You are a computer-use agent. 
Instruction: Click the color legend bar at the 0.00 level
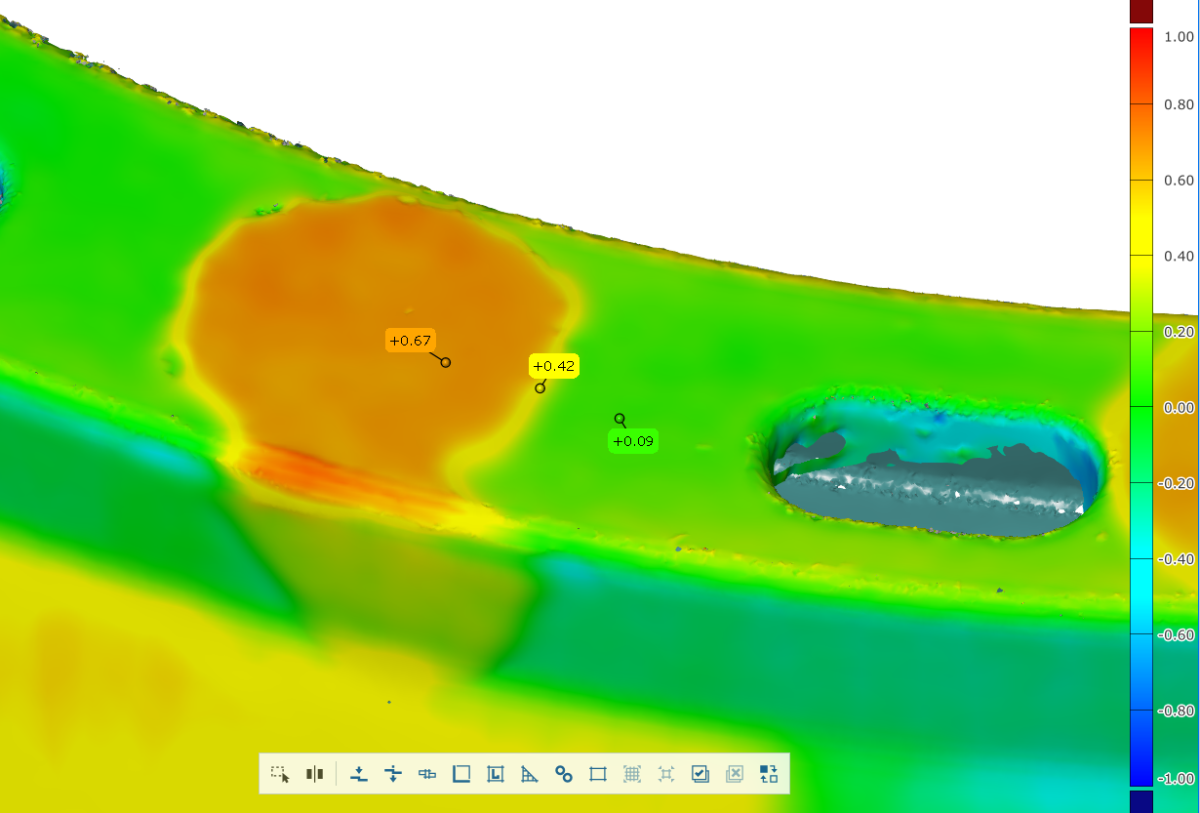point(1141,407)
